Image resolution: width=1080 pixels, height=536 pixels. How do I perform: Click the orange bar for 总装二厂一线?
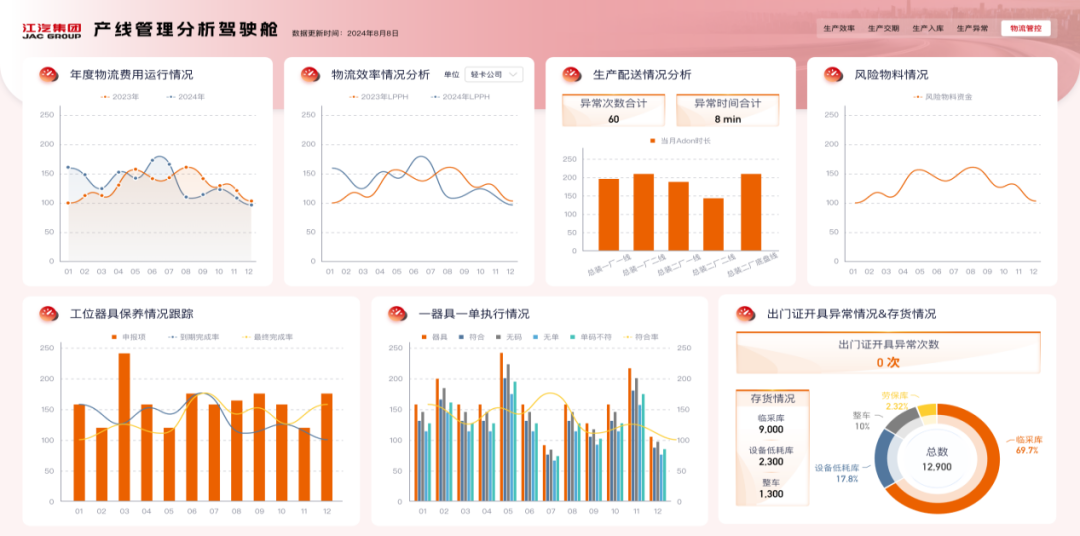click(679, 216)
